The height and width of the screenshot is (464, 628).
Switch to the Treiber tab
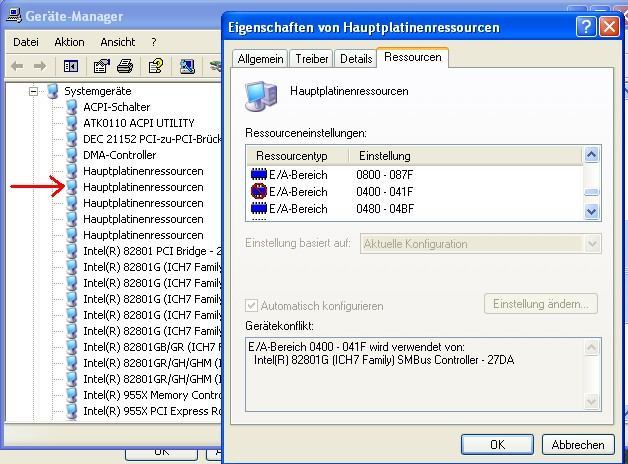[x=312, y=59]
